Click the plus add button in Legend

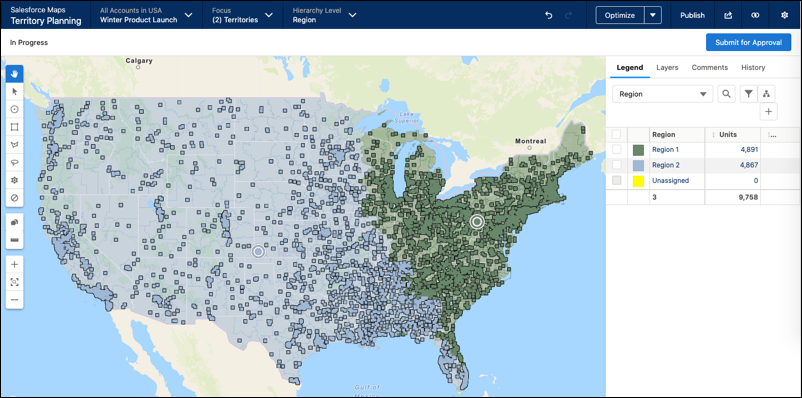[768, 111]
